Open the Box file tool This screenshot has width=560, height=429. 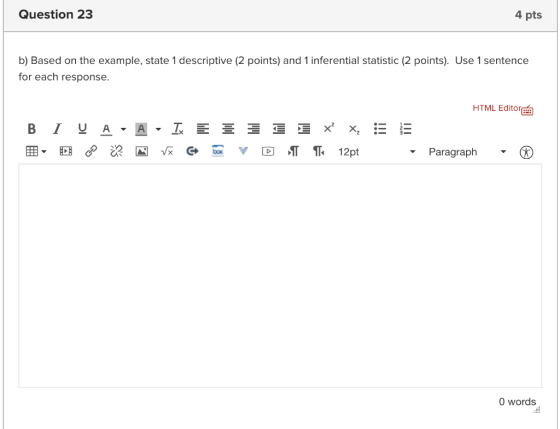(x=218, y=151)
